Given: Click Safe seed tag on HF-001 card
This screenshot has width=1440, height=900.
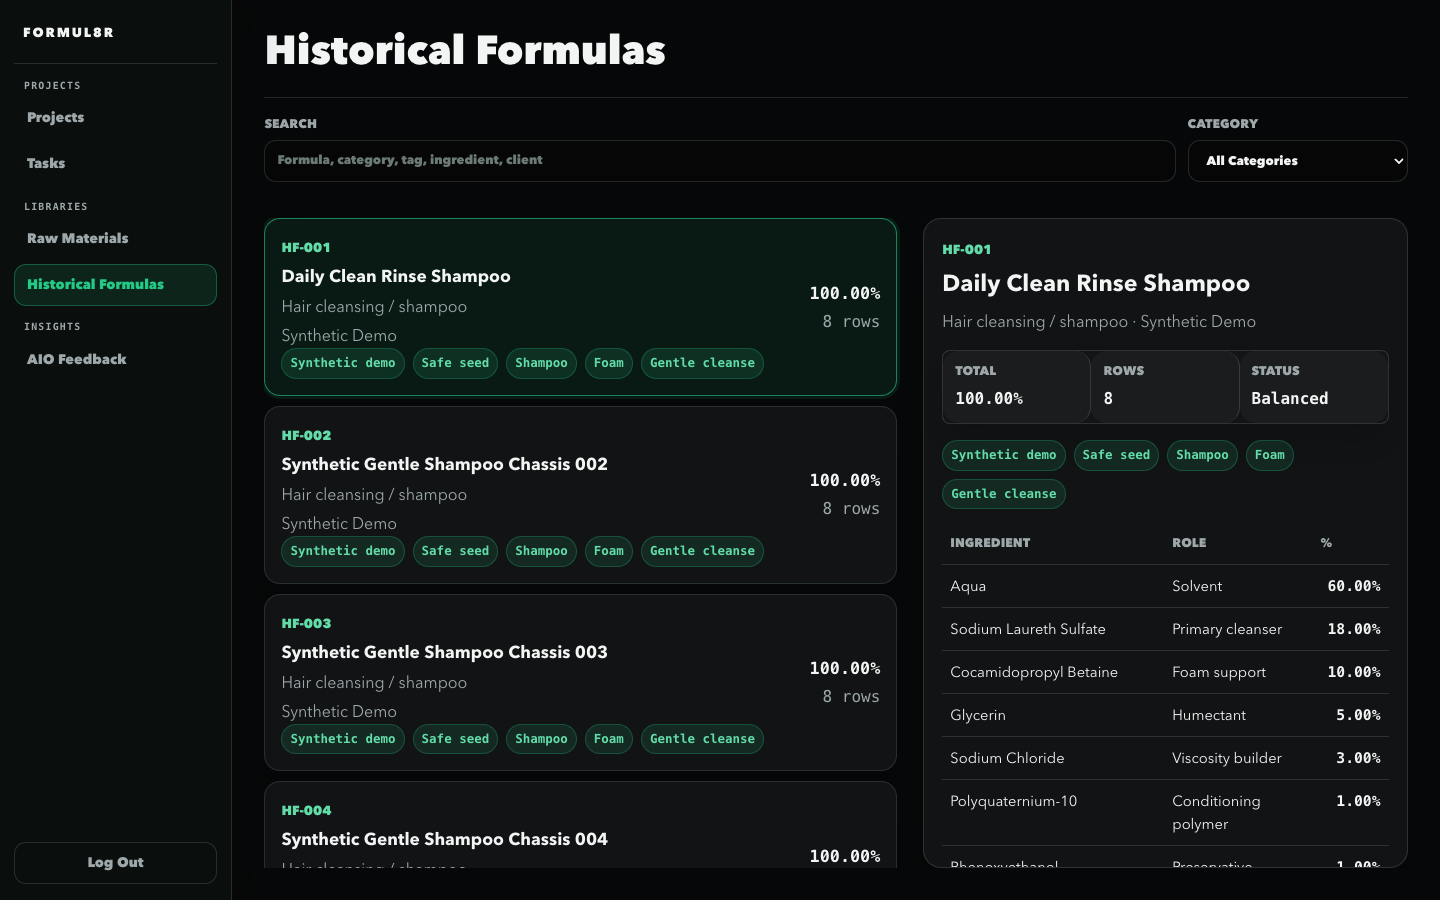Looking at the screenshot, I should [455, 363].
